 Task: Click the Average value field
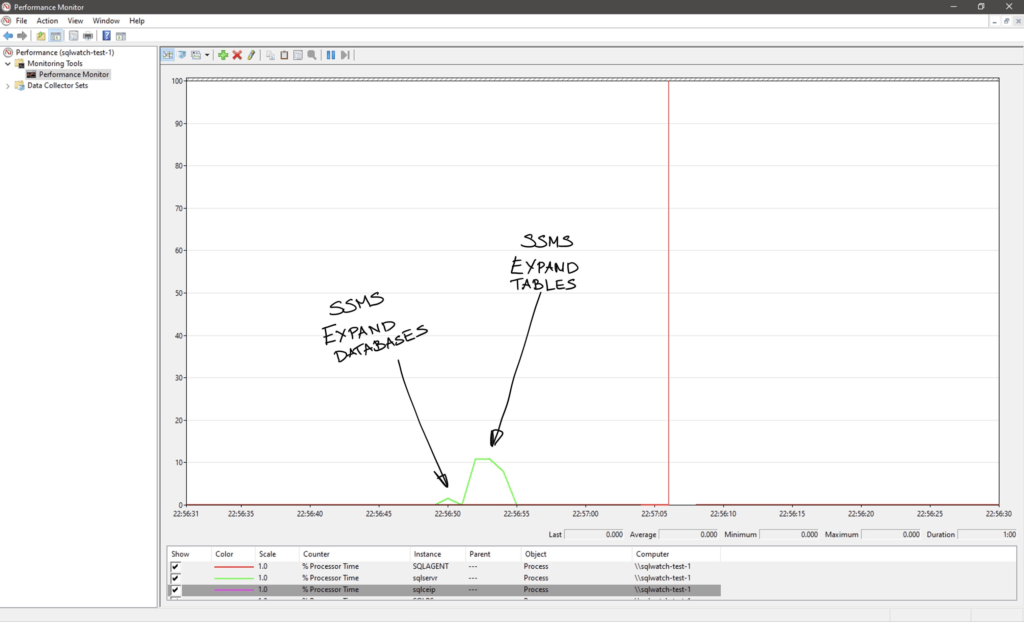[689, 534]
